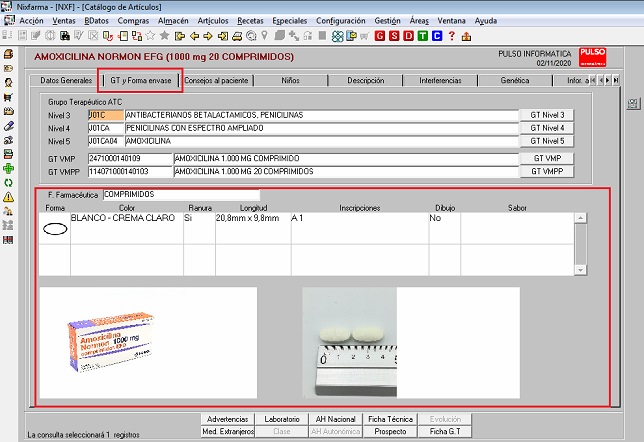Click the pill capsule icon in the left sidebar
This screenshot has height=442, width=644.
coord(8,126)
